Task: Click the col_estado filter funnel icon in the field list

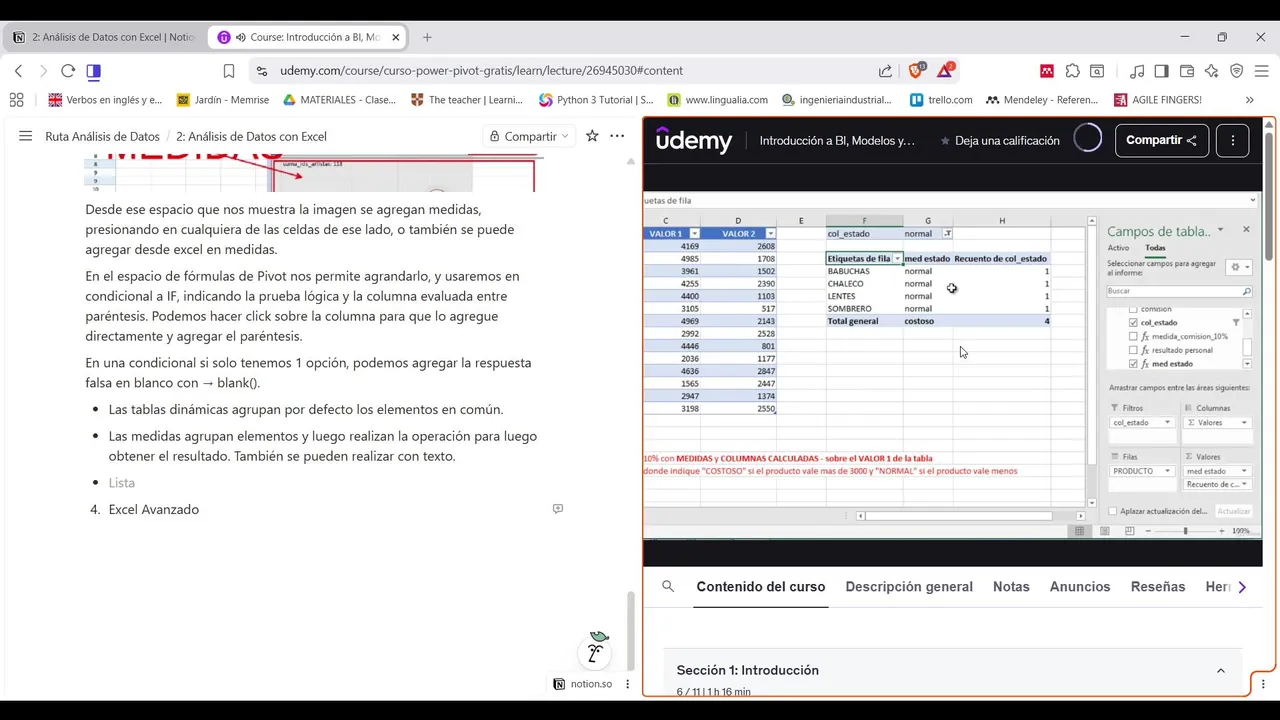Action: pos(1235,323)
